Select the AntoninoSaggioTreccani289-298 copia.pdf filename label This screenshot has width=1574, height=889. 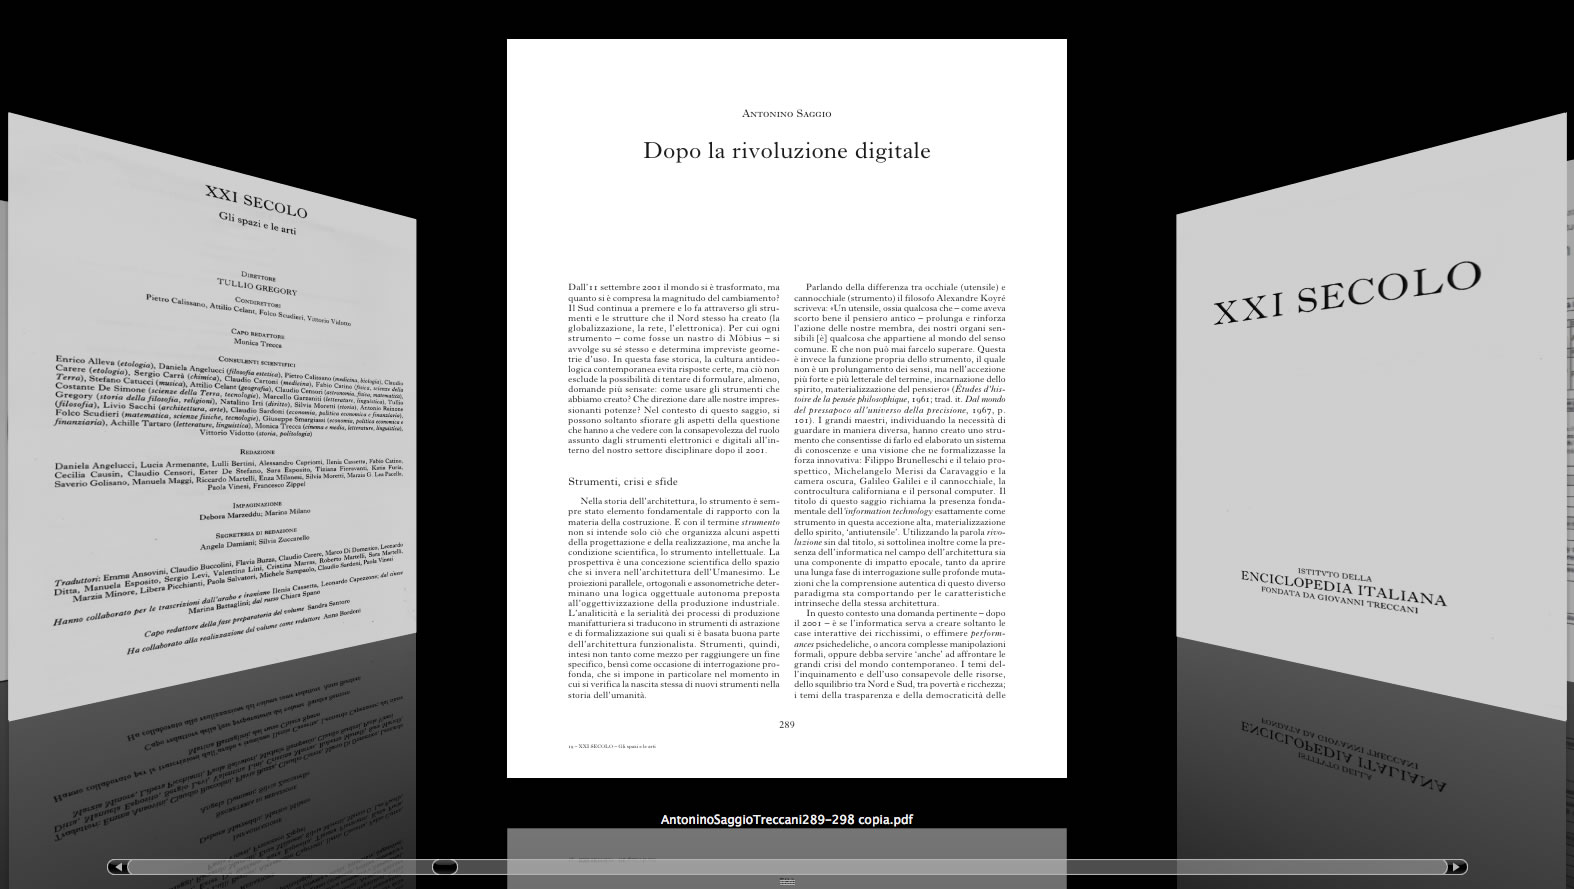787,820
